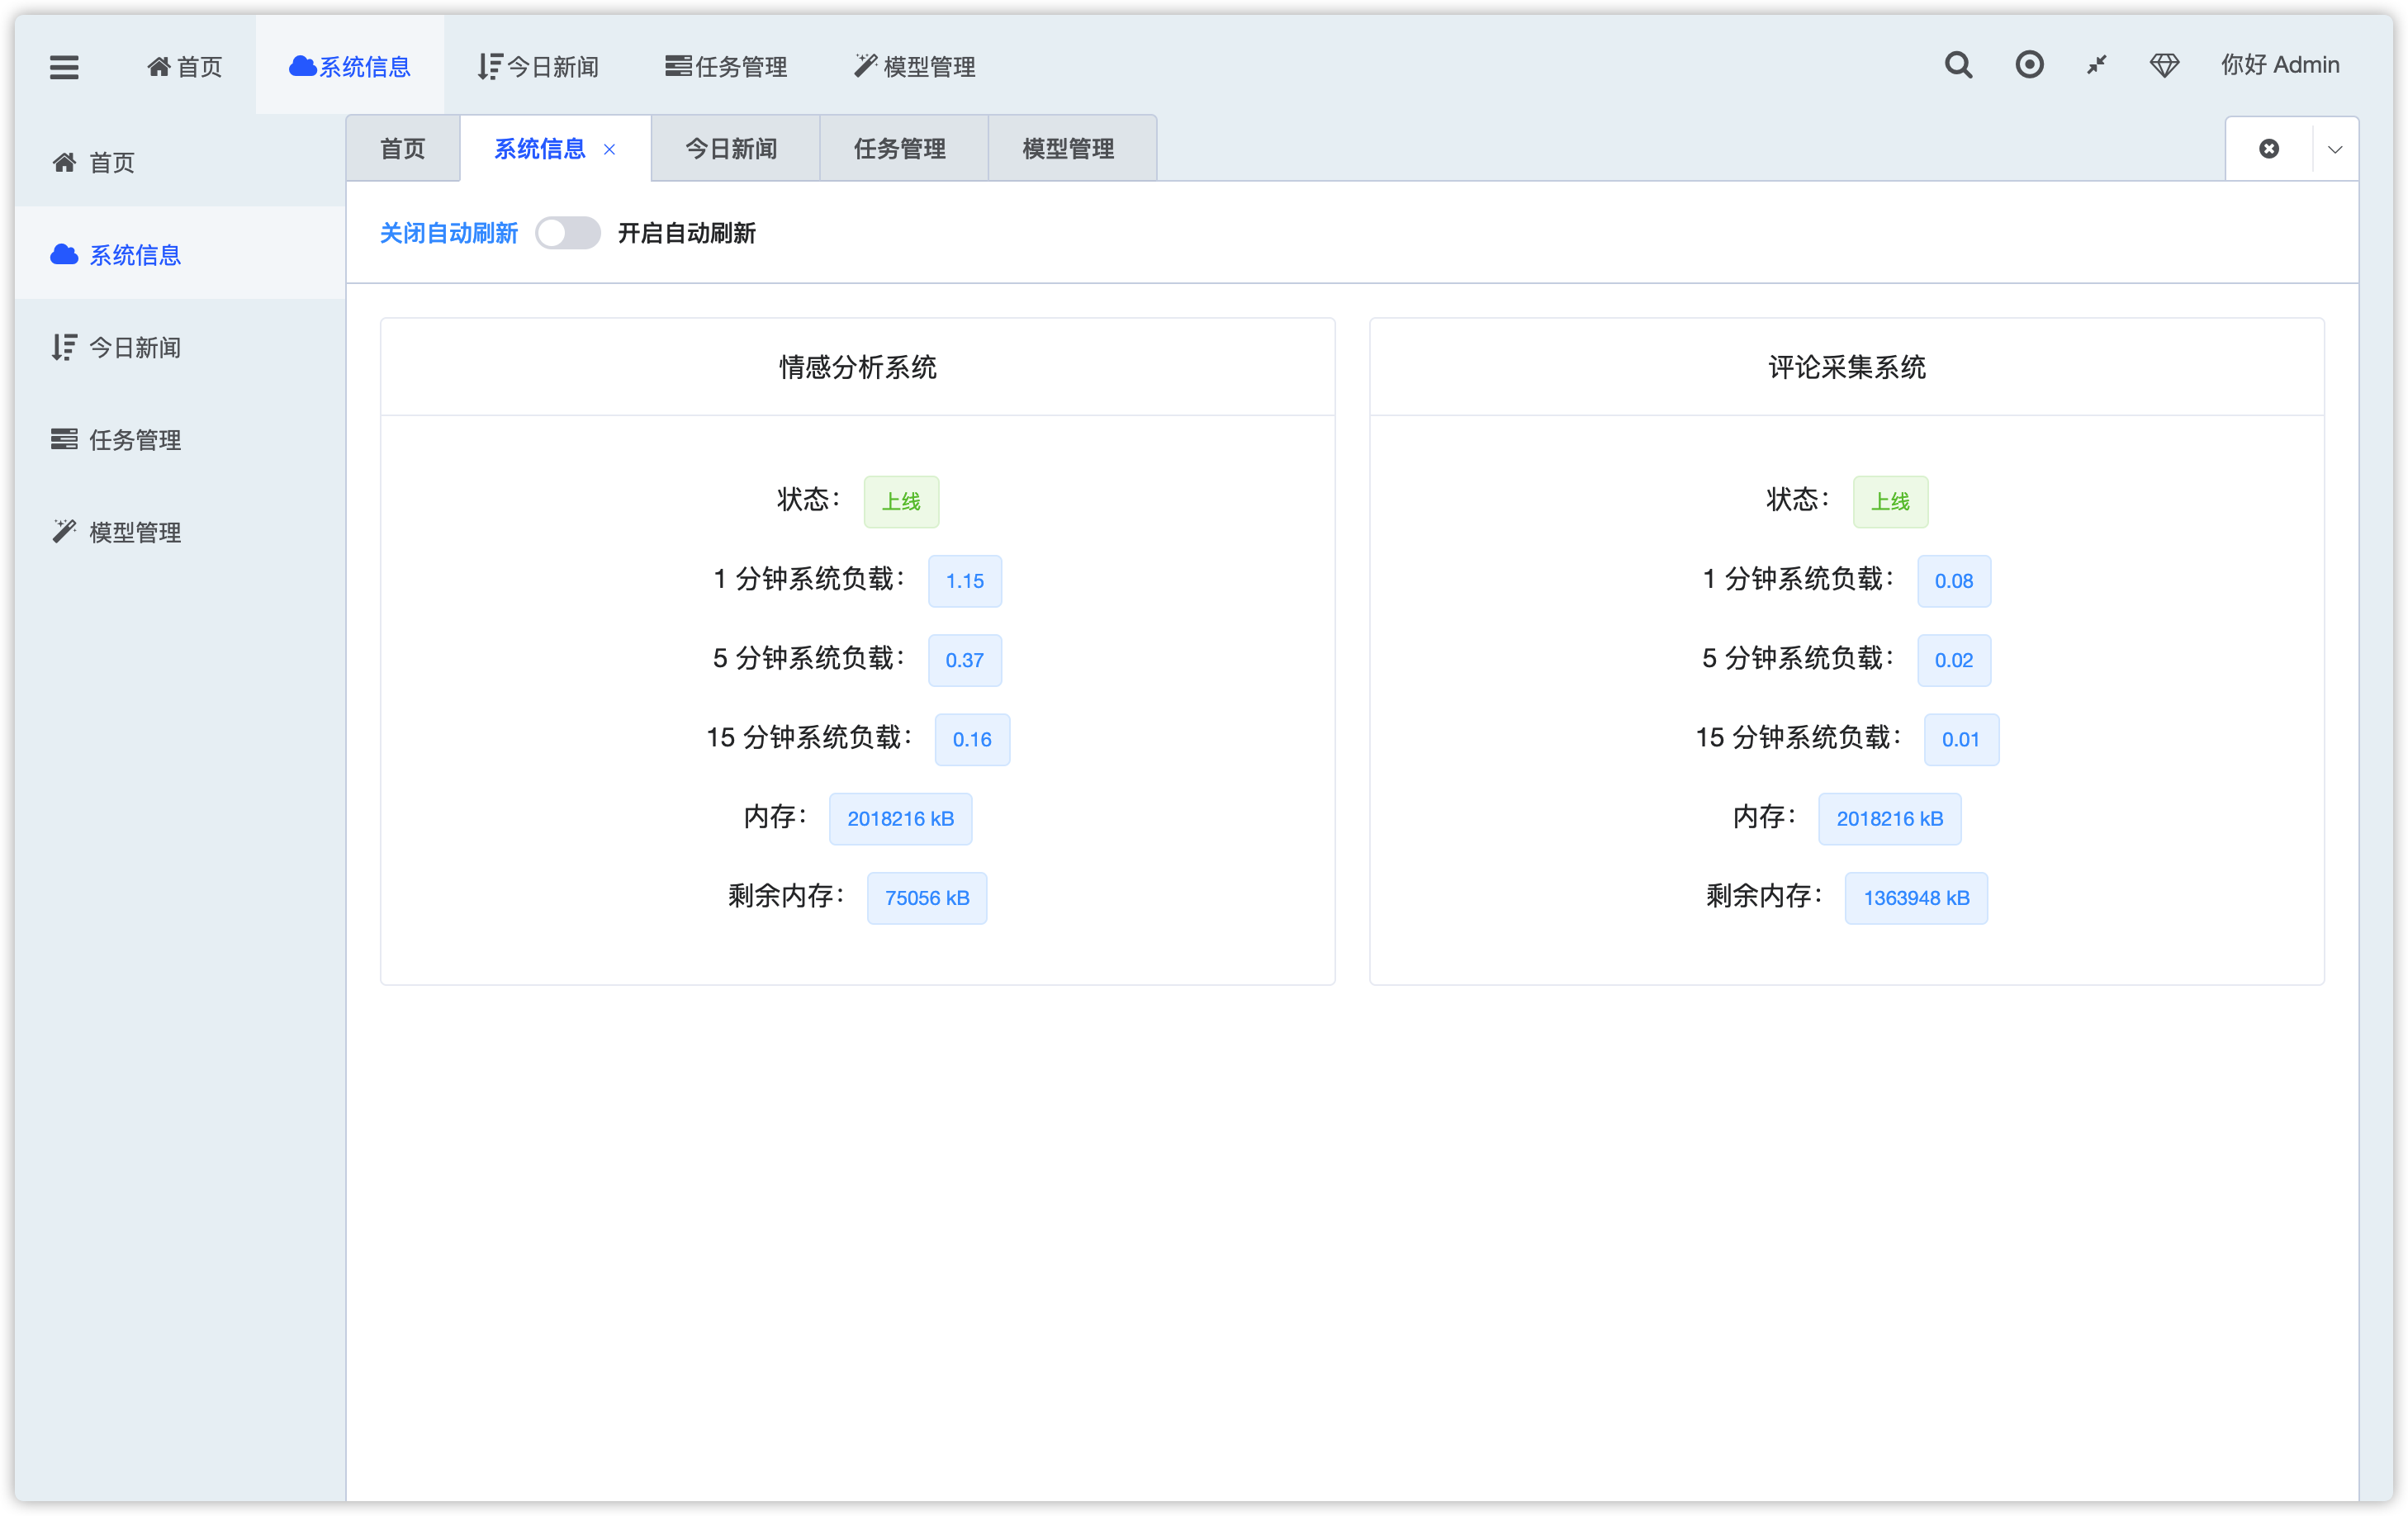Click the sort icon next to 今日新闻 in sidebar
The width and height of the screenshot is (2408, 1516).
coord(64,347)
